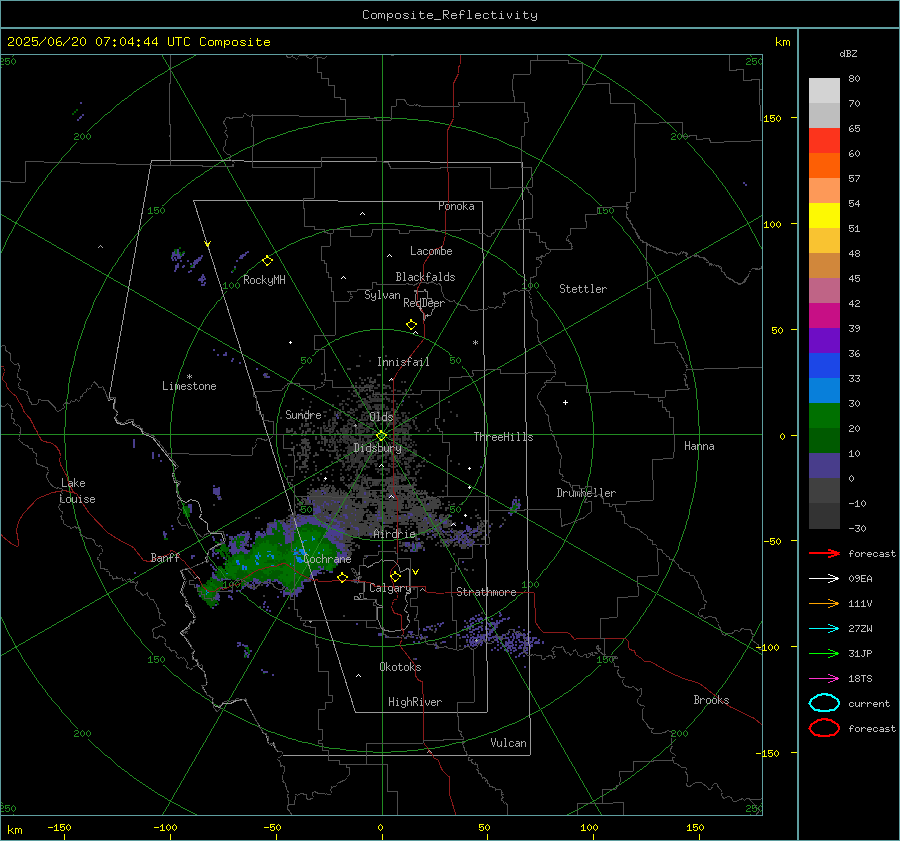
Task: Click the red forecast arrow in the legend
Action: pos(824,553)
